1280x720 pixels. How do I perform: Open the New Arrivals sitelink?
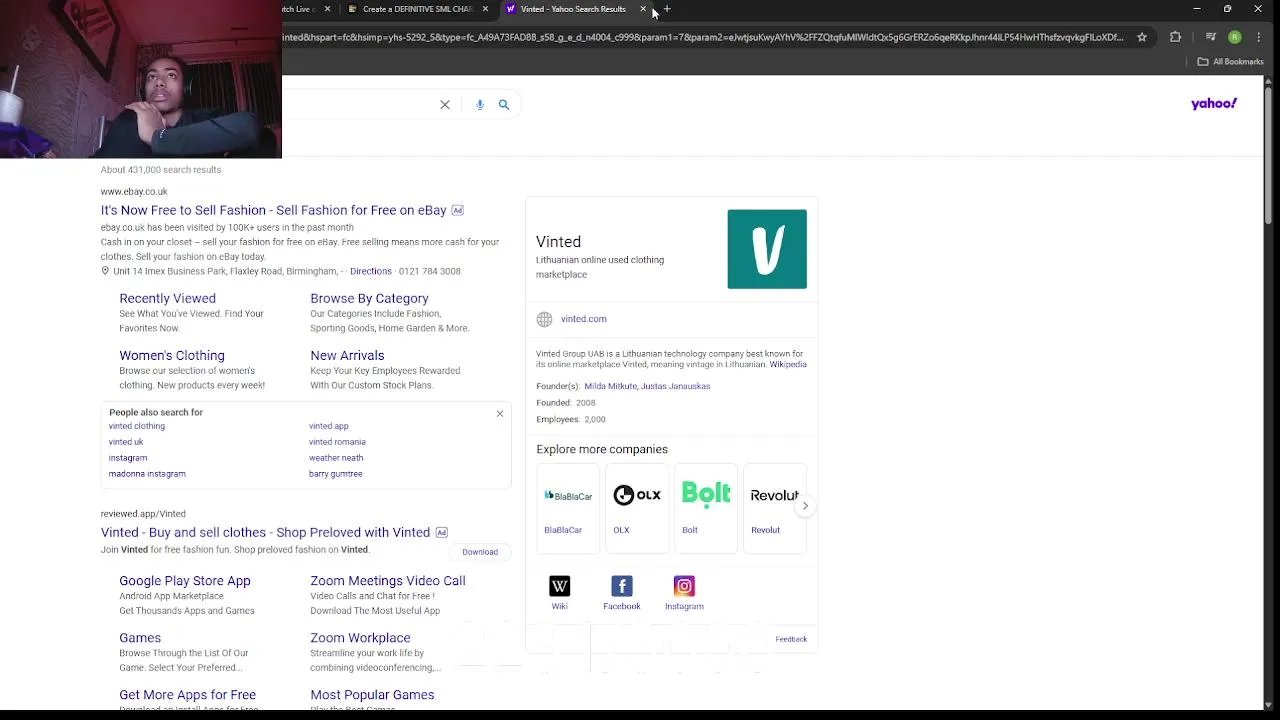[x=347, y=355]
